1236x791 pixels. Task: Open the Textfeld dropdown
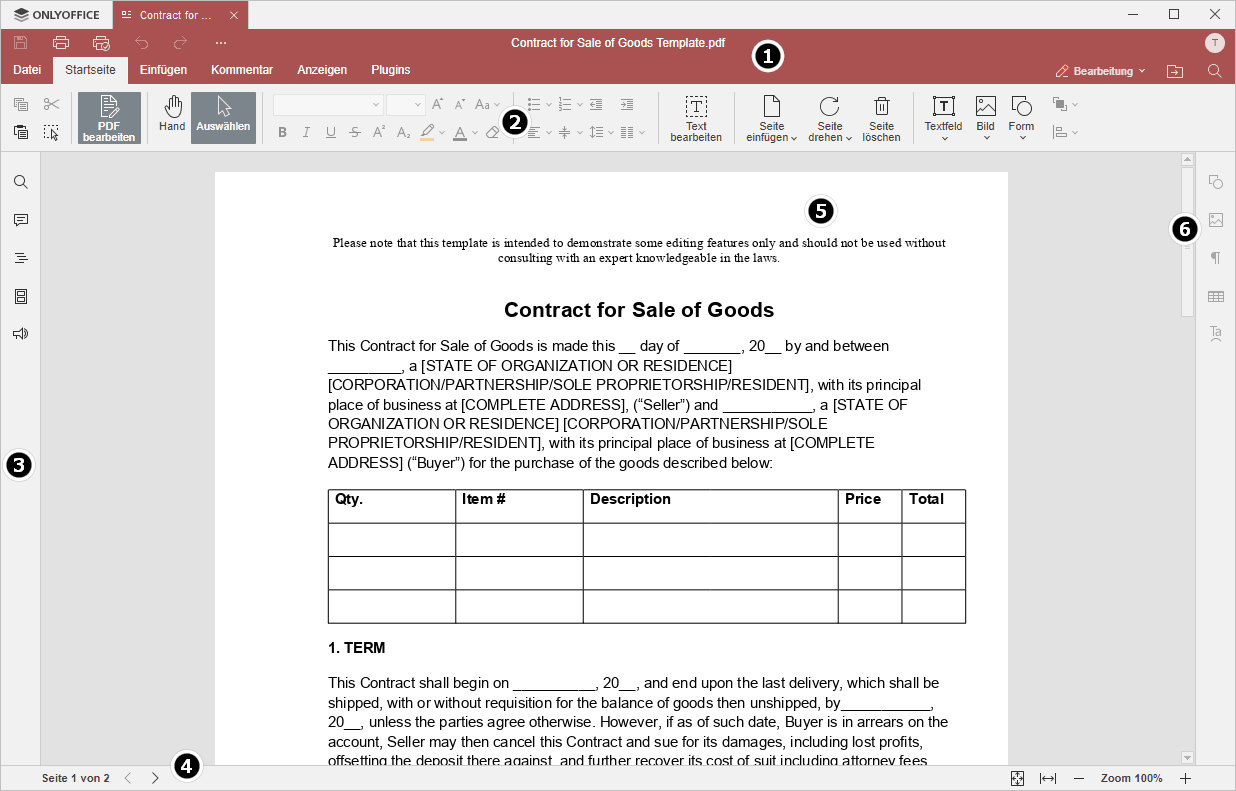(x=943, y=119)
